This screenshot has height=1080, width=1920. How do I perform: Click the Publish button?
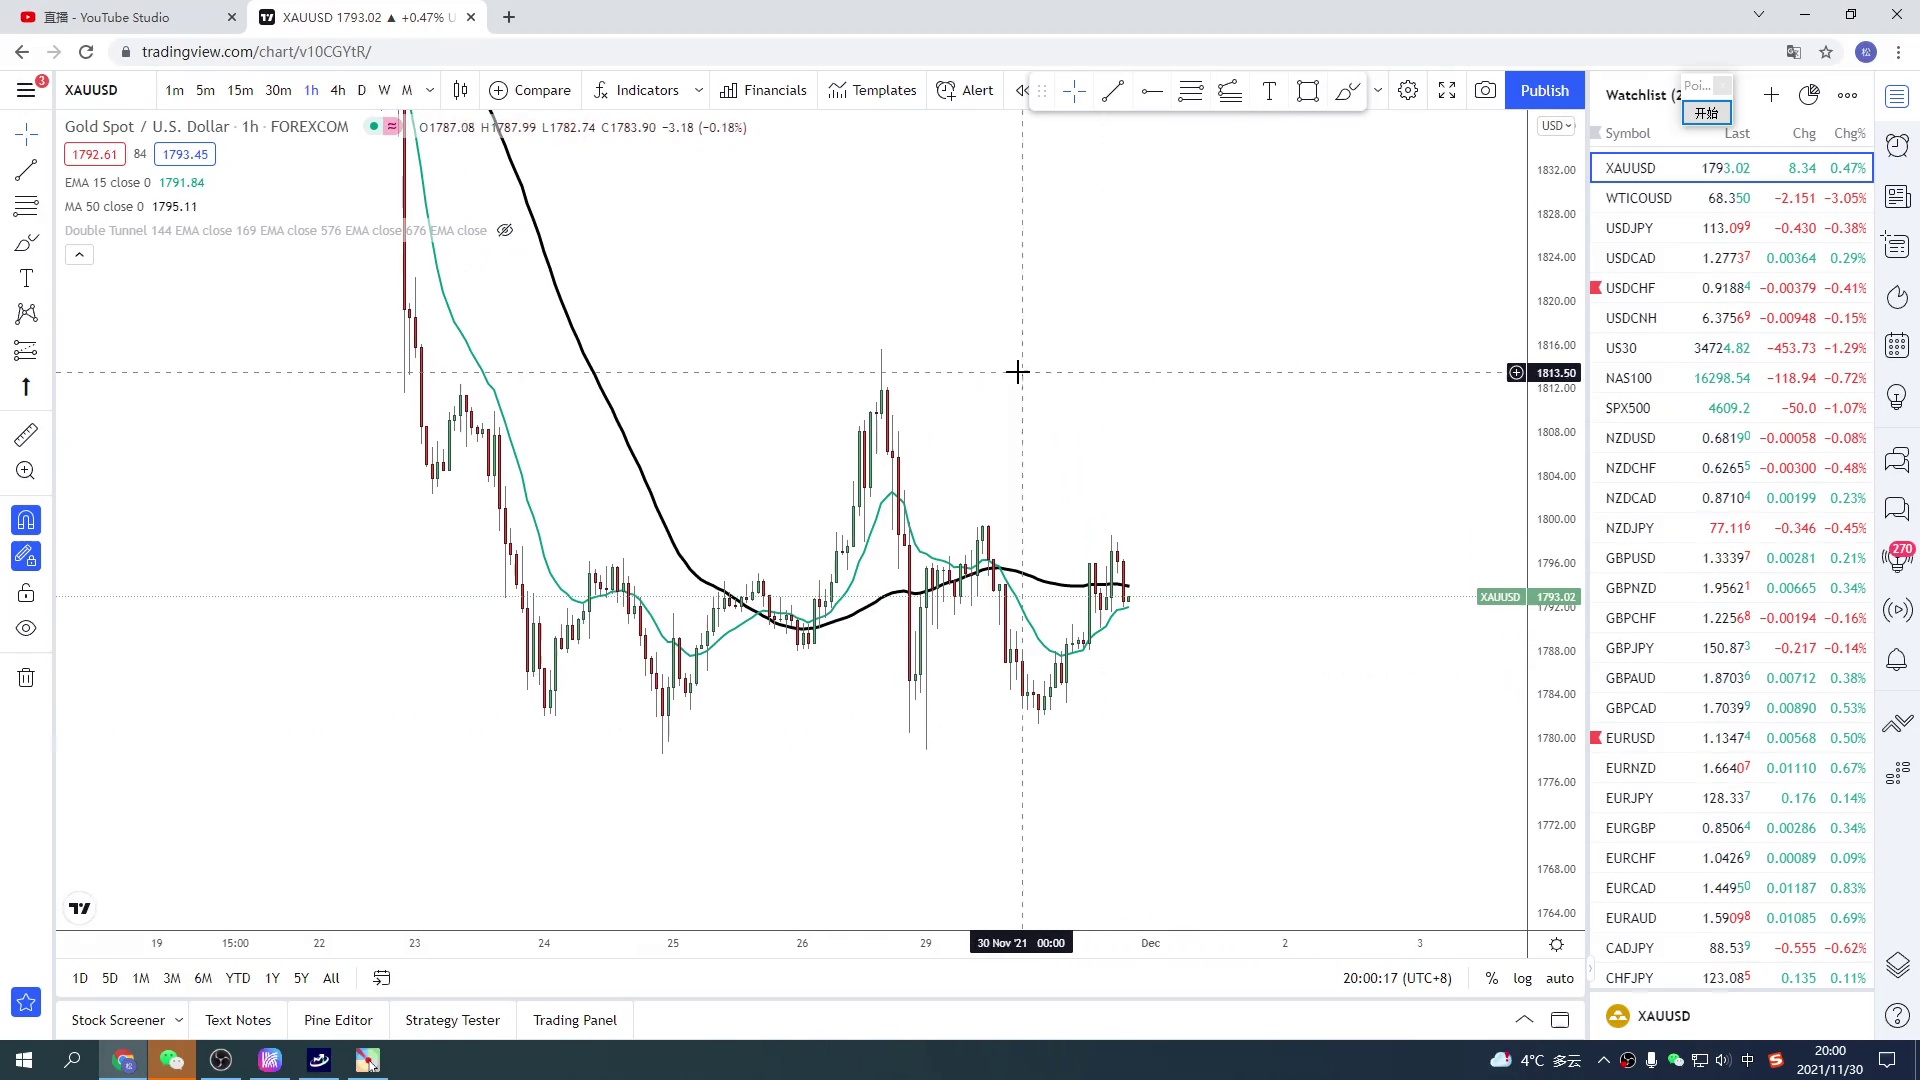click(x=1544, y=90)
